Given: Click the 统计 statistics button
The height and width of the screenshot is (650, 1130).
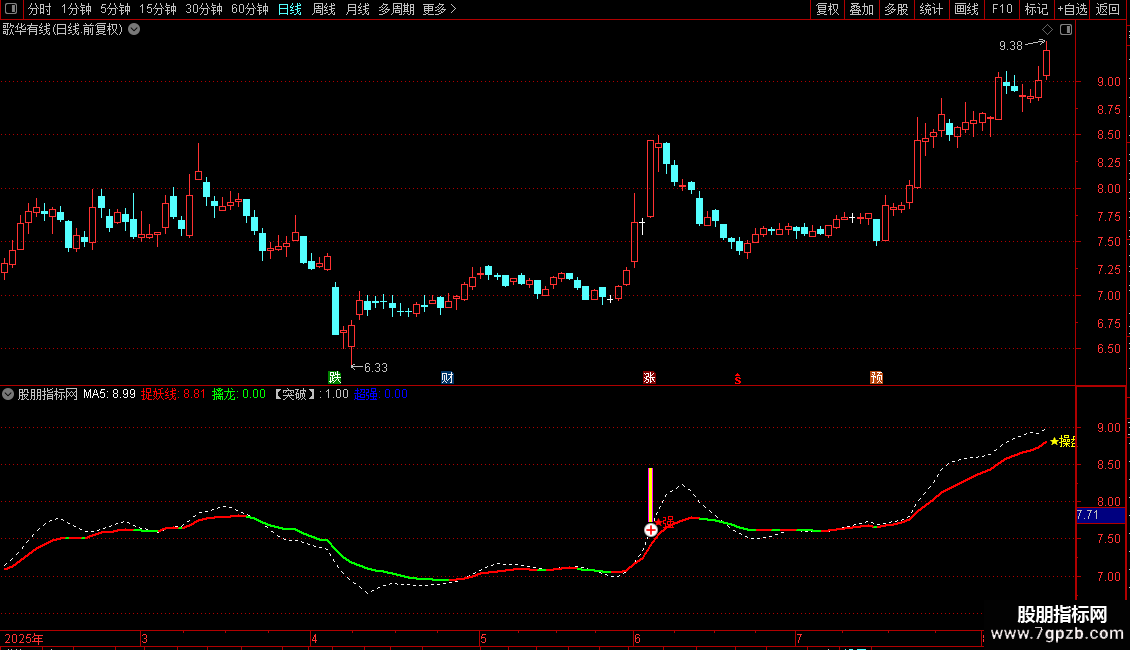Looking at the screenshot, I should [931, 9].
